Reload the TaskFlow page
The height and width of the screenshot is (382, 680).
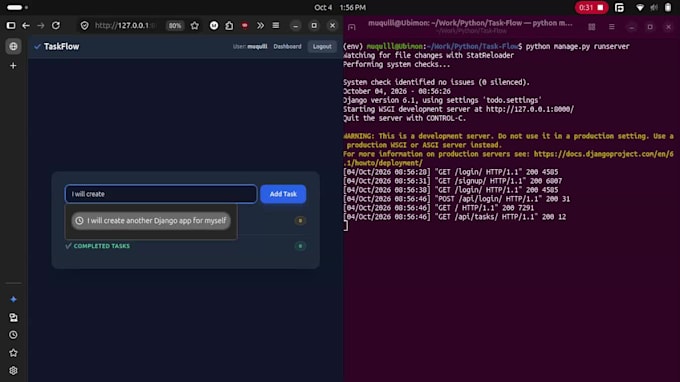[56, 26]
